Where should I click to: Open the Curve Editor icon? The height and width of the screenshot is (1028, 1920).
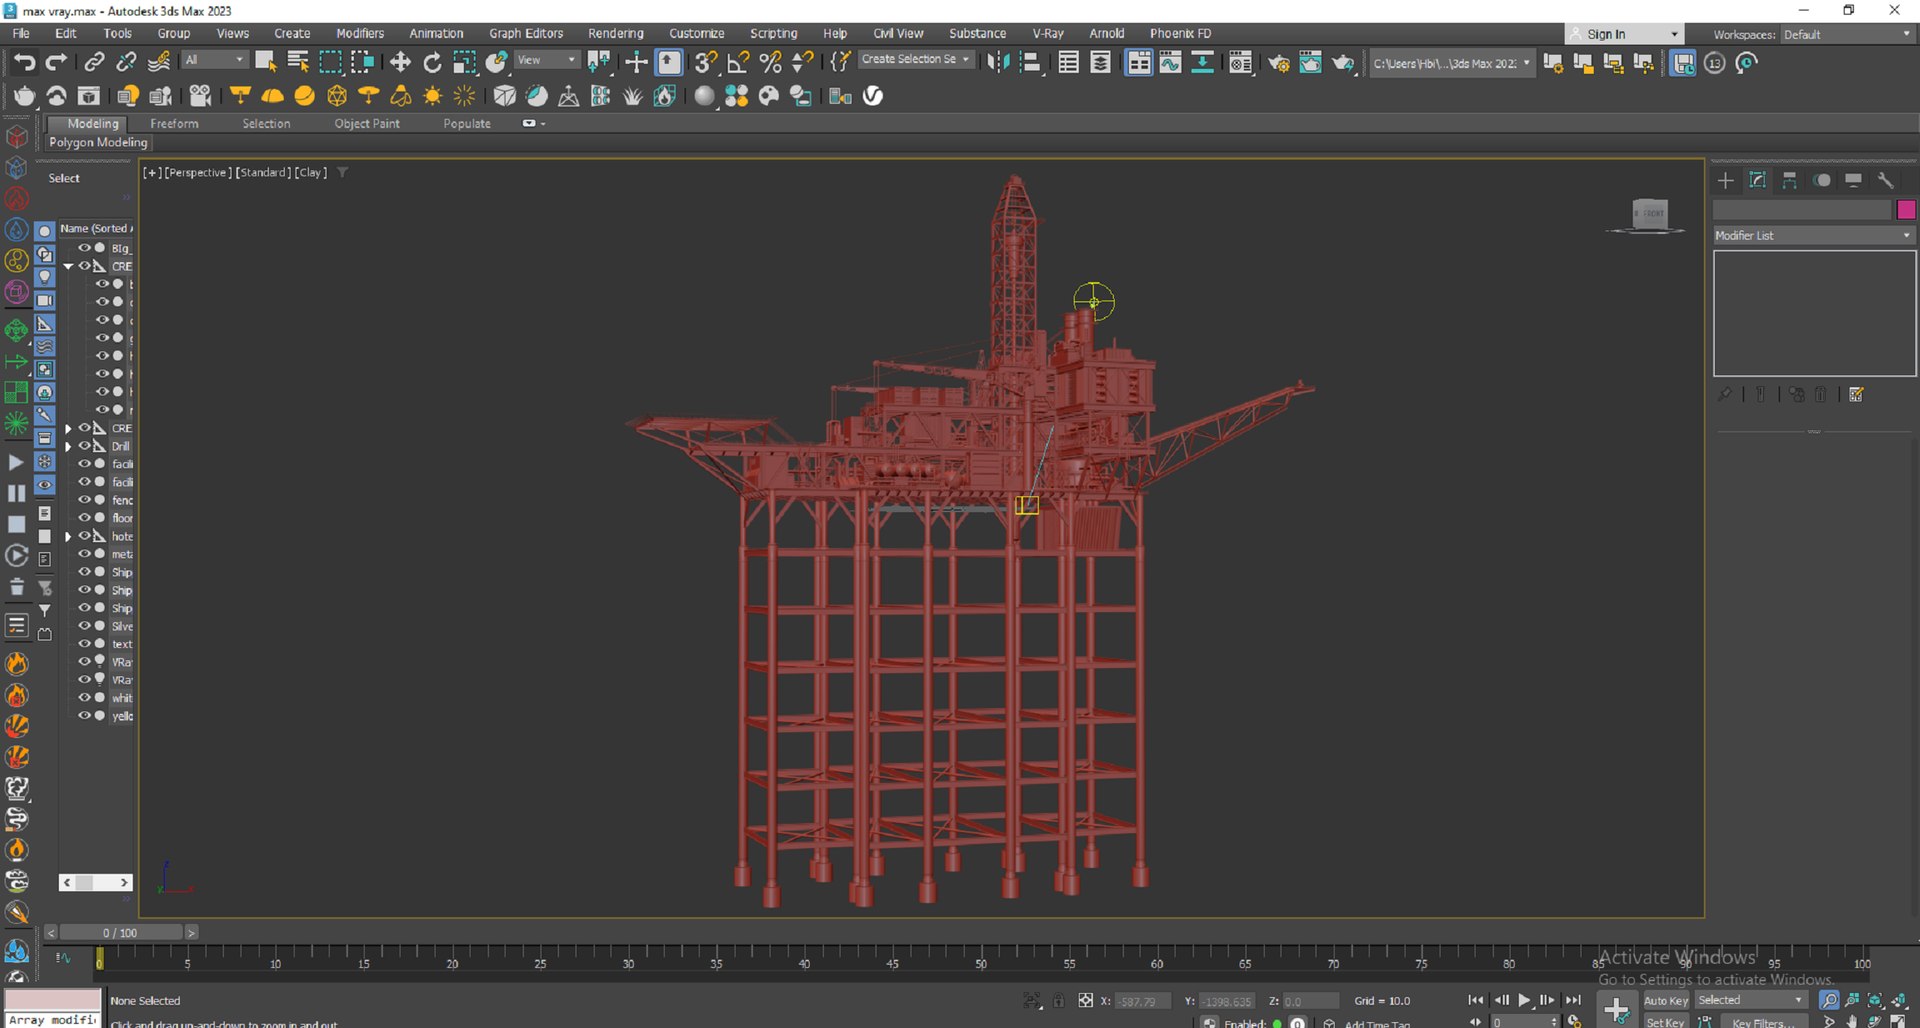[1170, 62]
